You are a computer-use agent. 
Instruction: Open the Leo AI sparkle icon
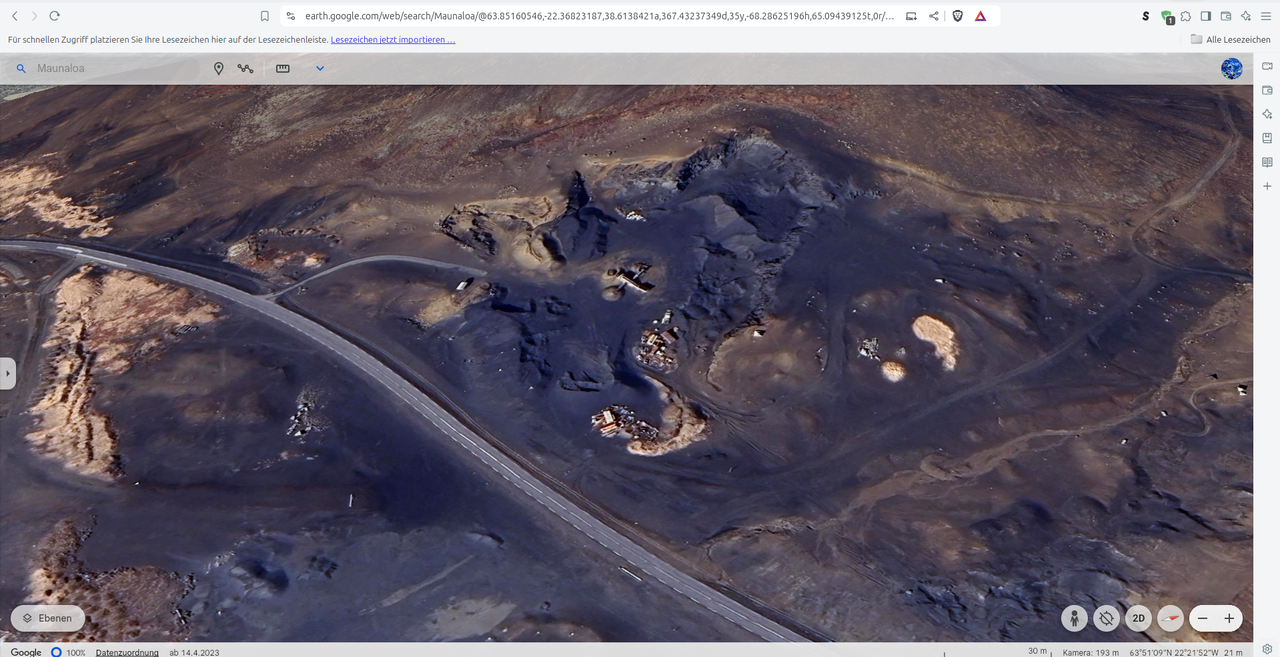(1246, 16)
